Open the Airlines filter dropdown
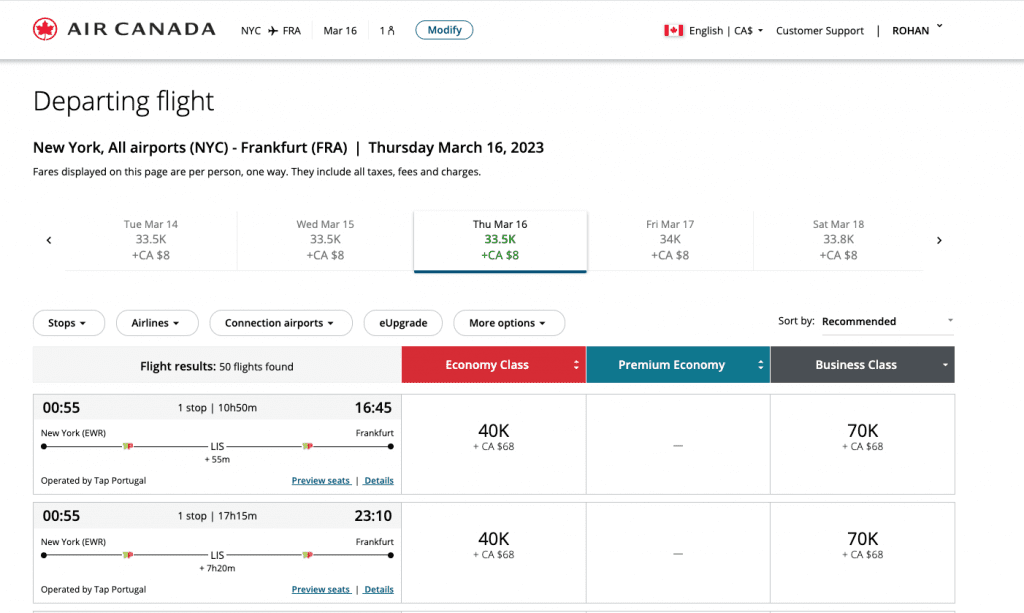Screen dimensions: 1024x613 coord(157,323)
